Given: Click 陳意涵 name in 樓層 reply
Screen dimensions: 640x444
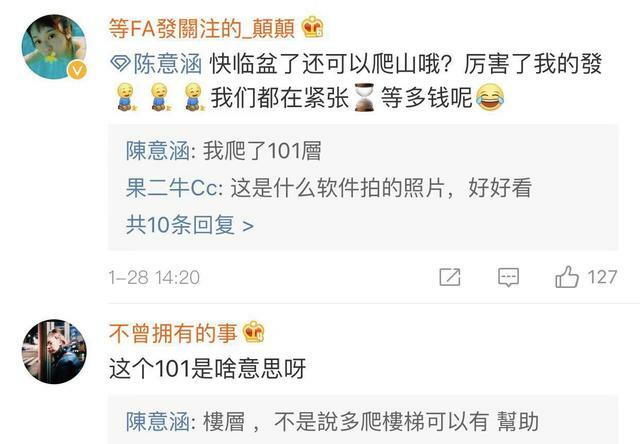Looking at the screenshot, I should tap(158, 422).
